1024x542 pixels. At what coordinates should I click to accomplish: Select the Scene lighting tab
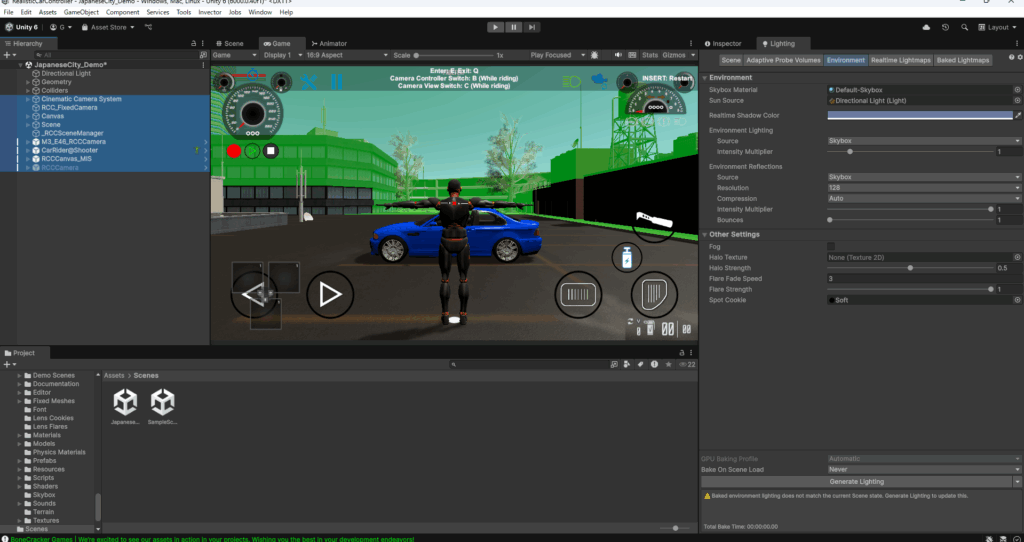point(731,60)
